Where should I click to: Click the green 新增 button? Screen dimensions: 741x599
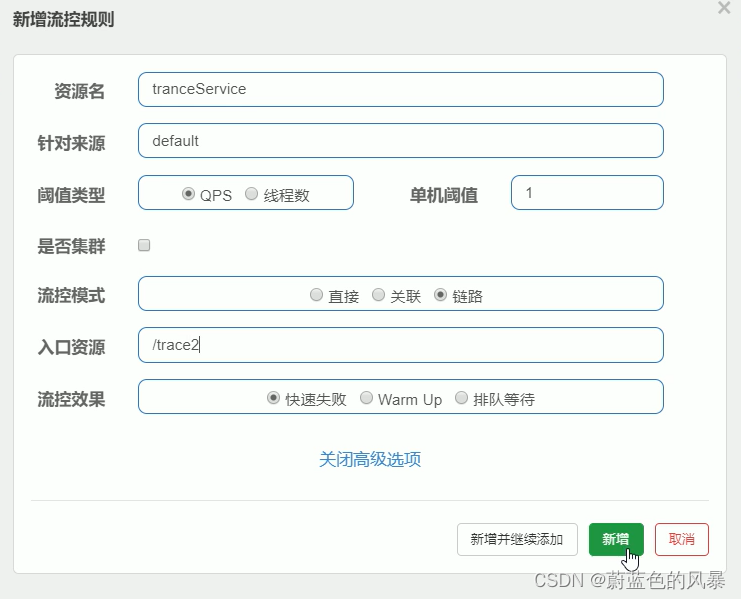tap(616, 539)
